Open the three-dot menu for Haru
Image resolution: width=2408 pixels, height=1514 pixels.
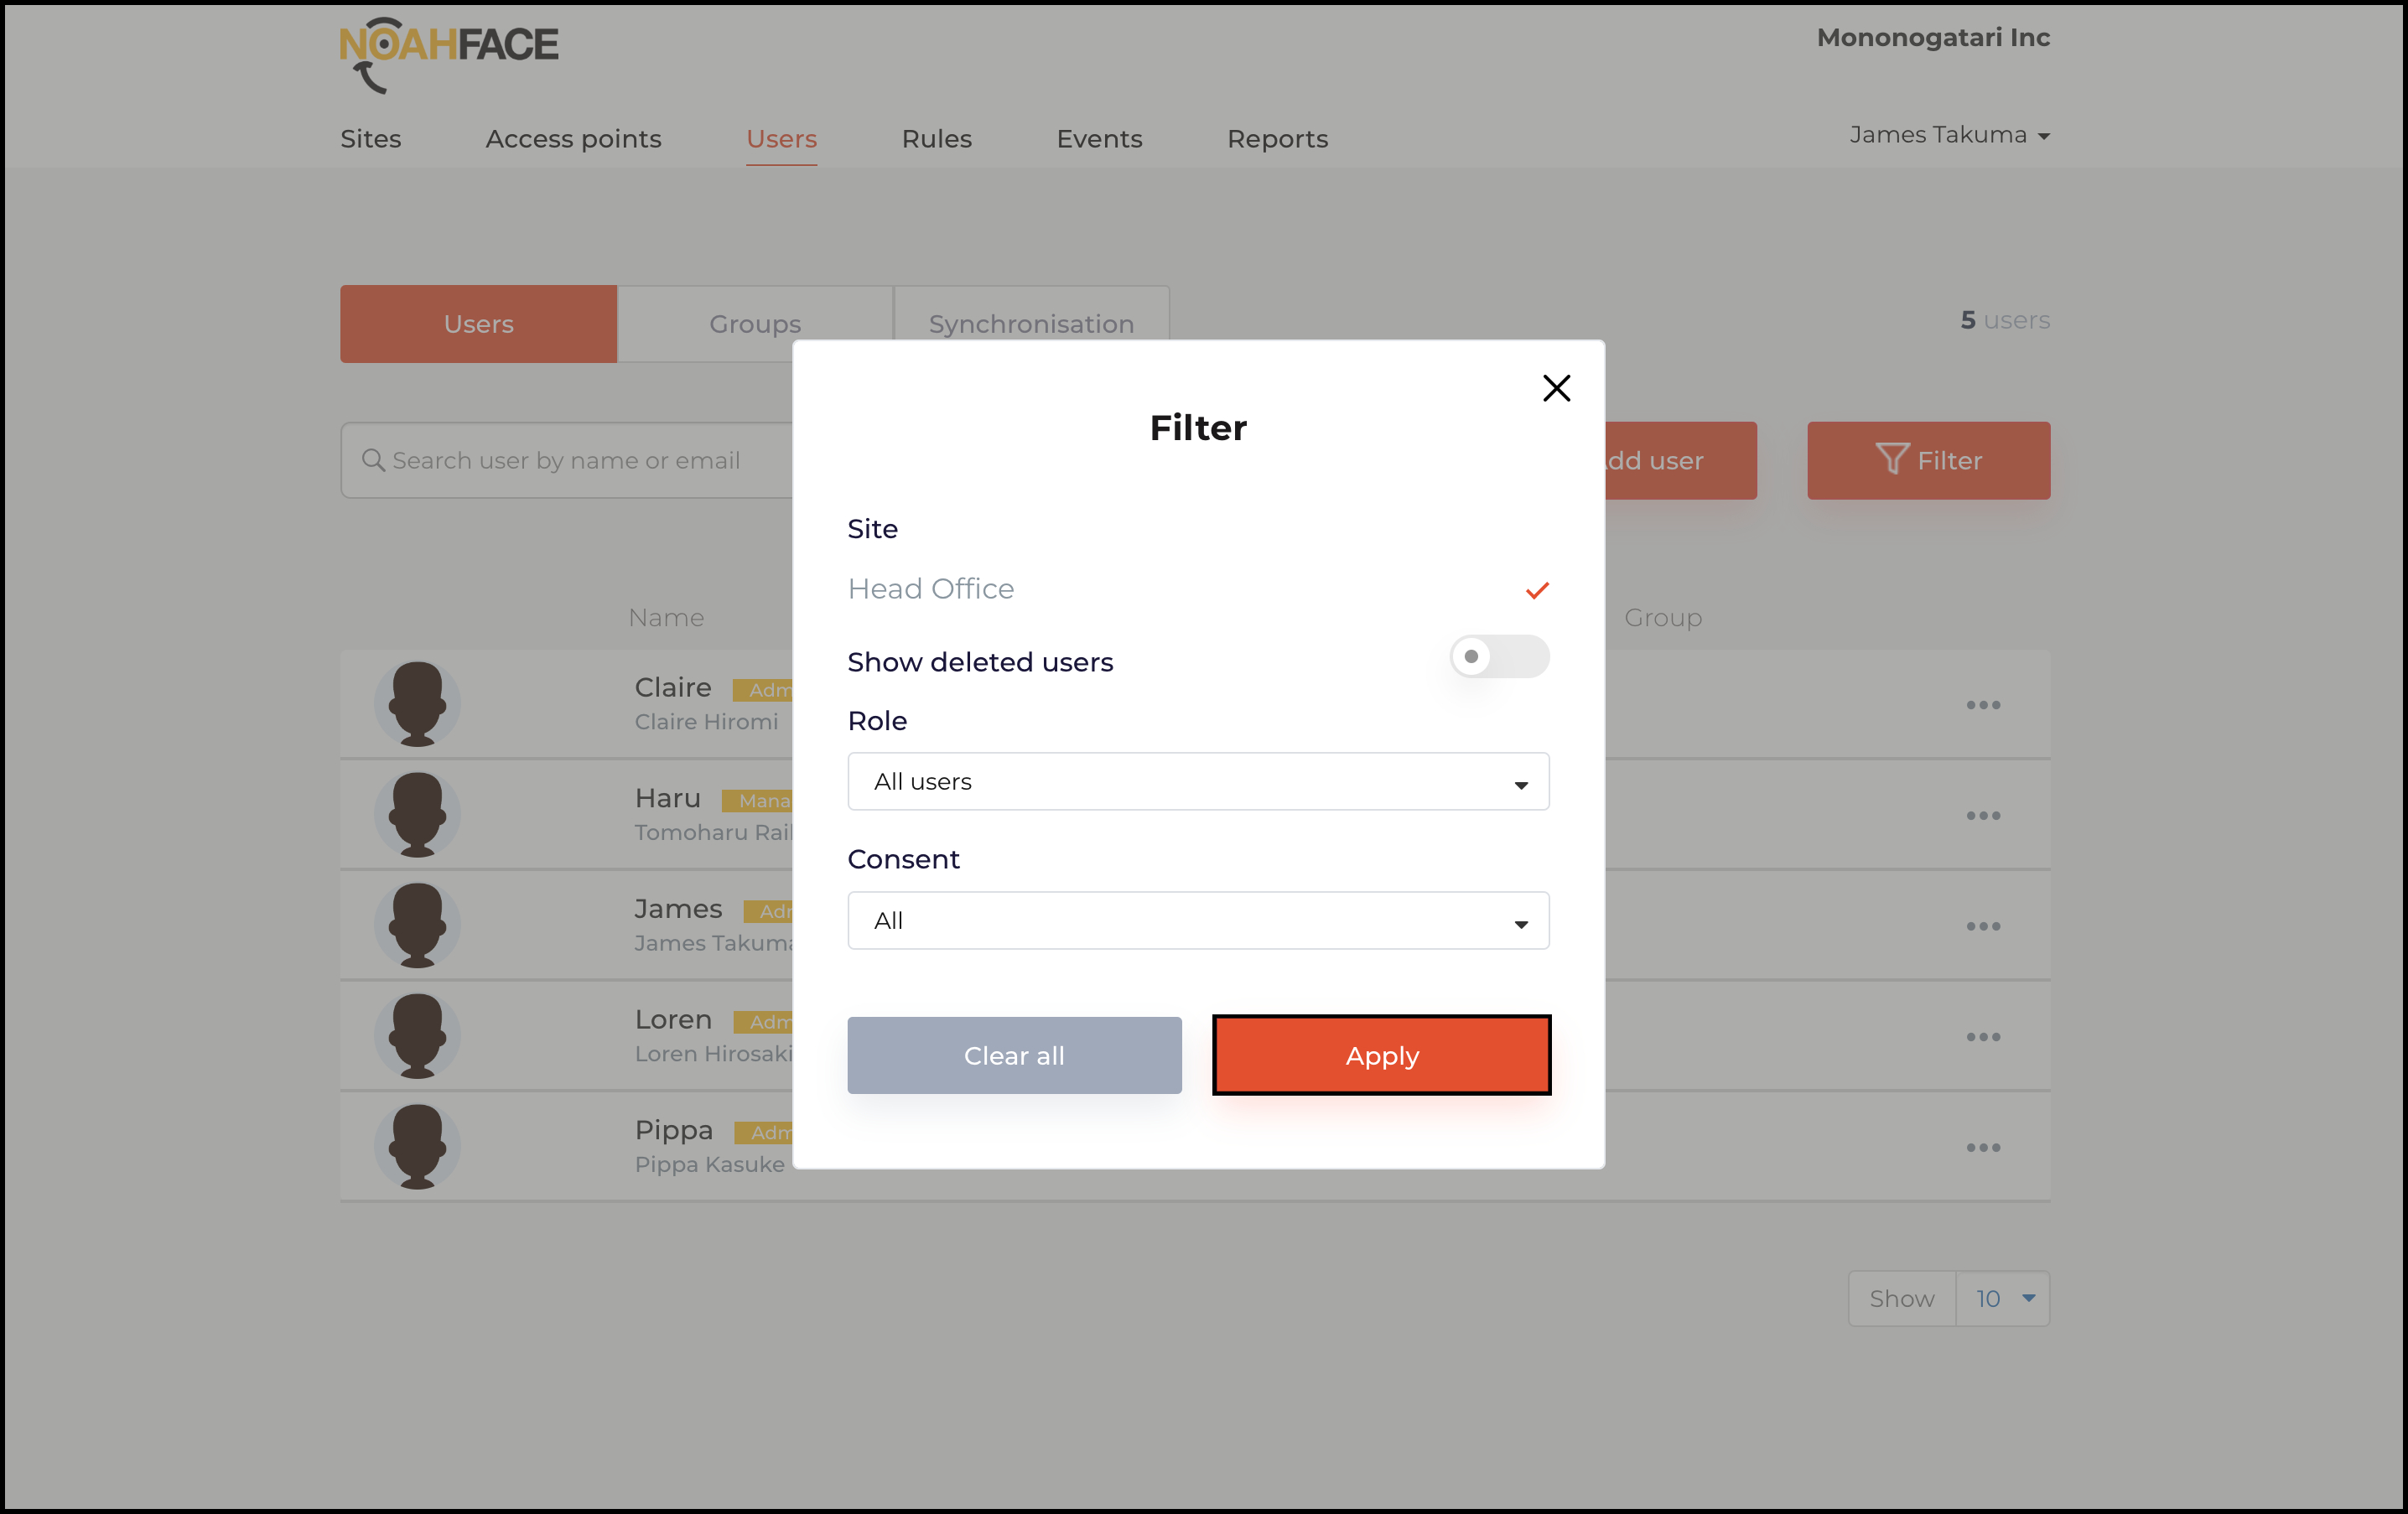tap(1982, 816)
